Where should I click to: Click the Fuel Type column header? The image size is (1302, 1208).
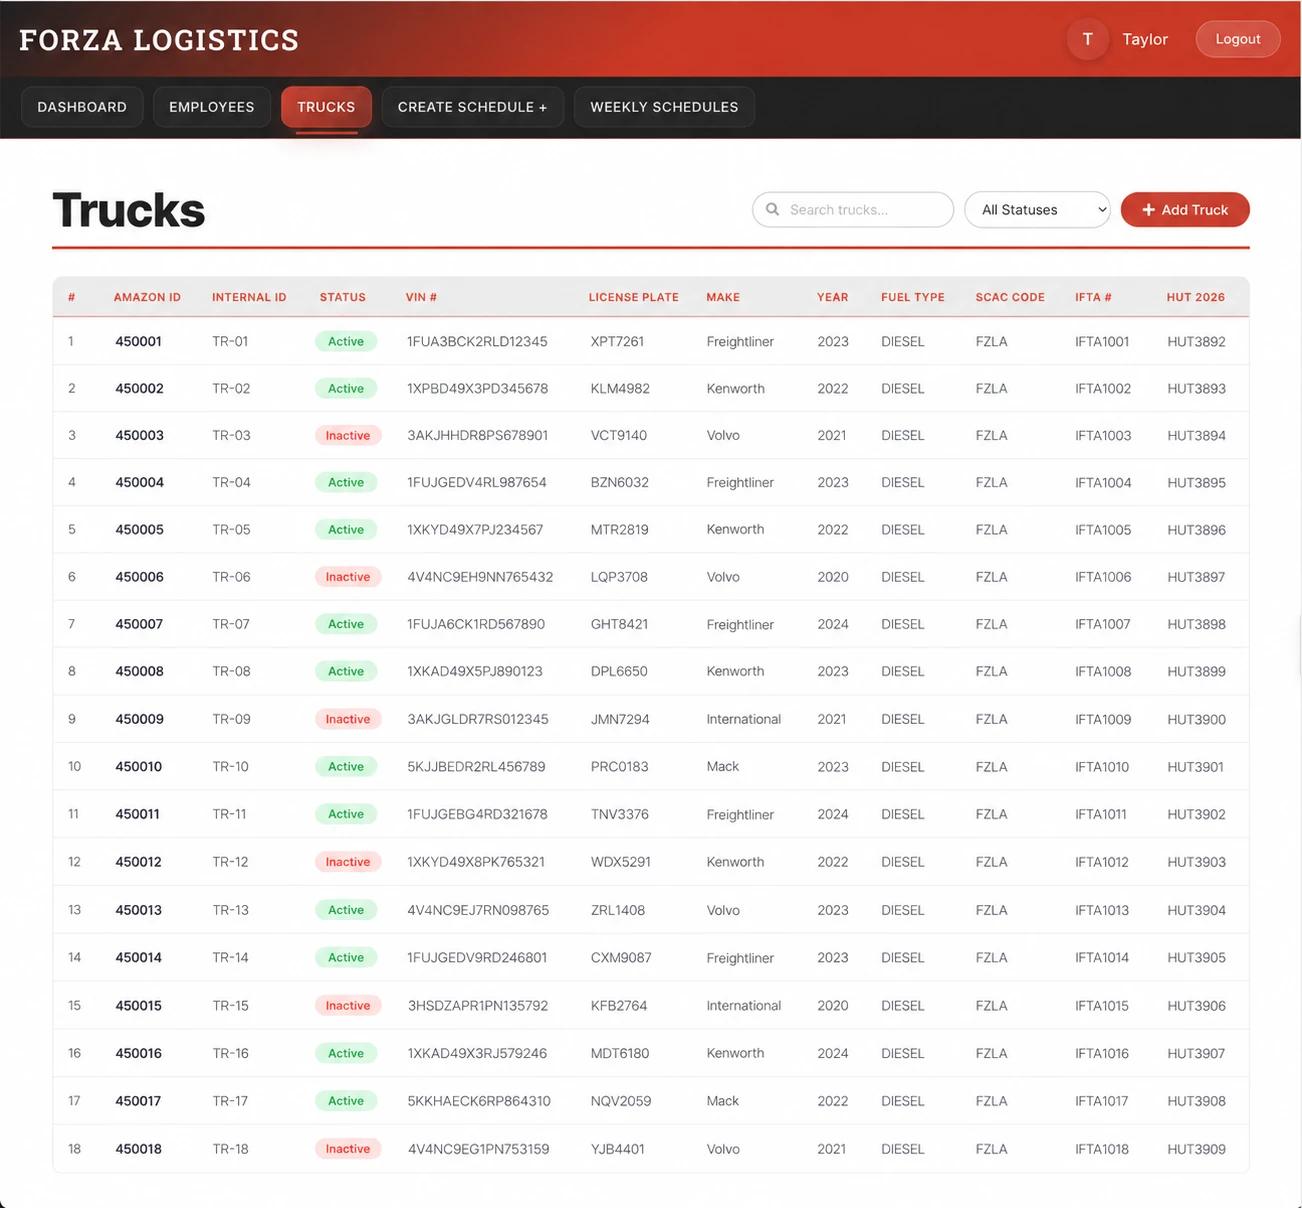click(x=912, y=297)
